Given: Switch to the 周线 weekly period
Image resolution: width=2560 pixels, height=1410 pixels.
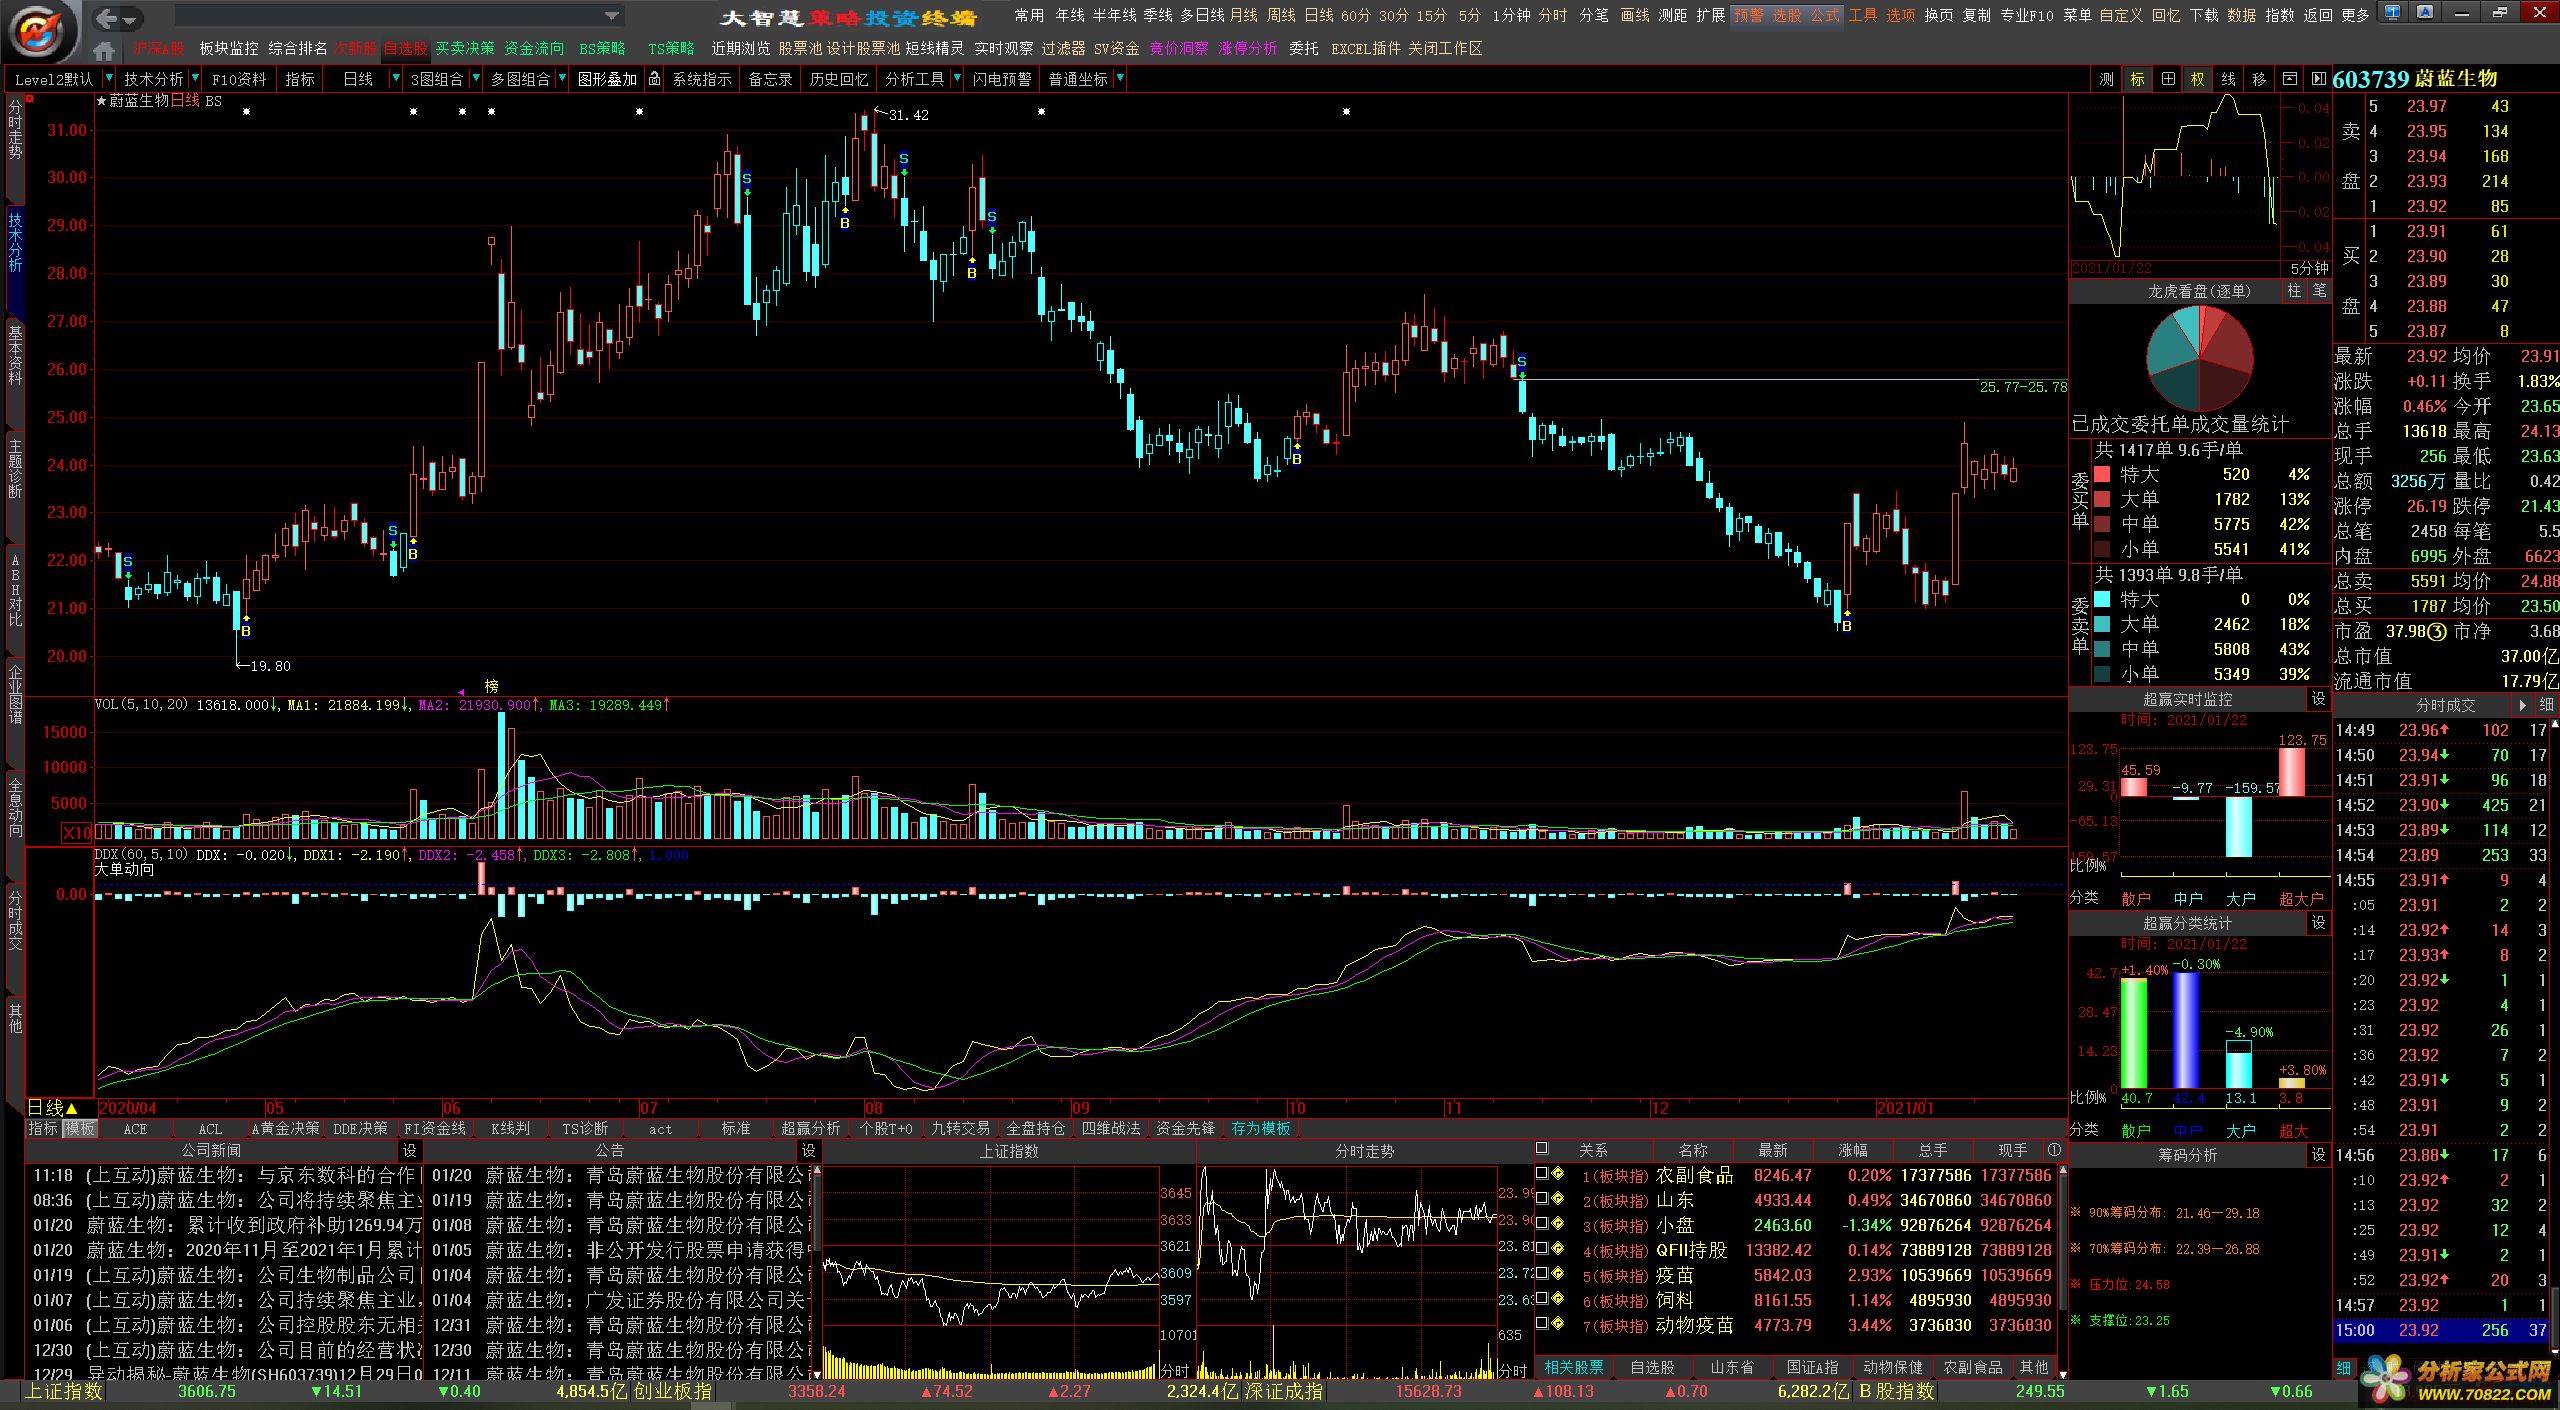Looking at the screenshot, I should point(1281,15).
